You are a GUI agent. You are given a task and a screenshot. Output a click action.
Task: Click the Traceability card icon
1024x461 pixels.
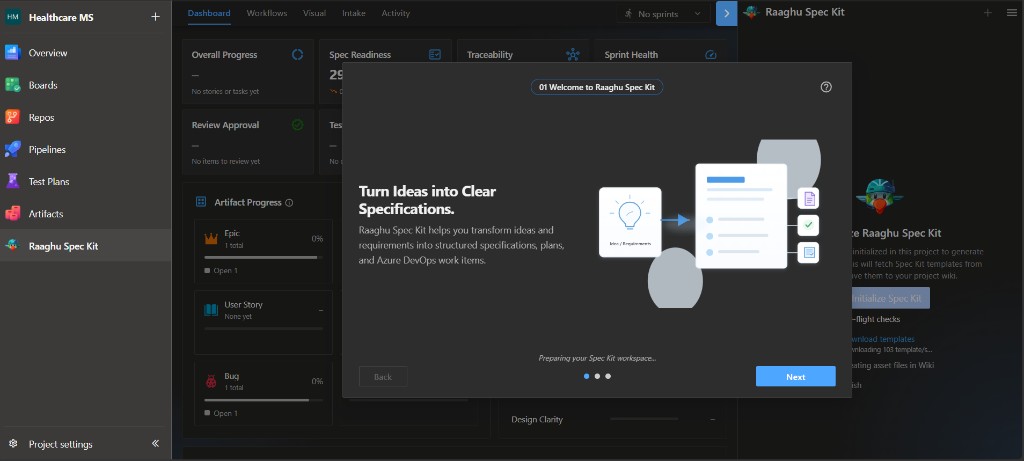[x=573, y=55]
